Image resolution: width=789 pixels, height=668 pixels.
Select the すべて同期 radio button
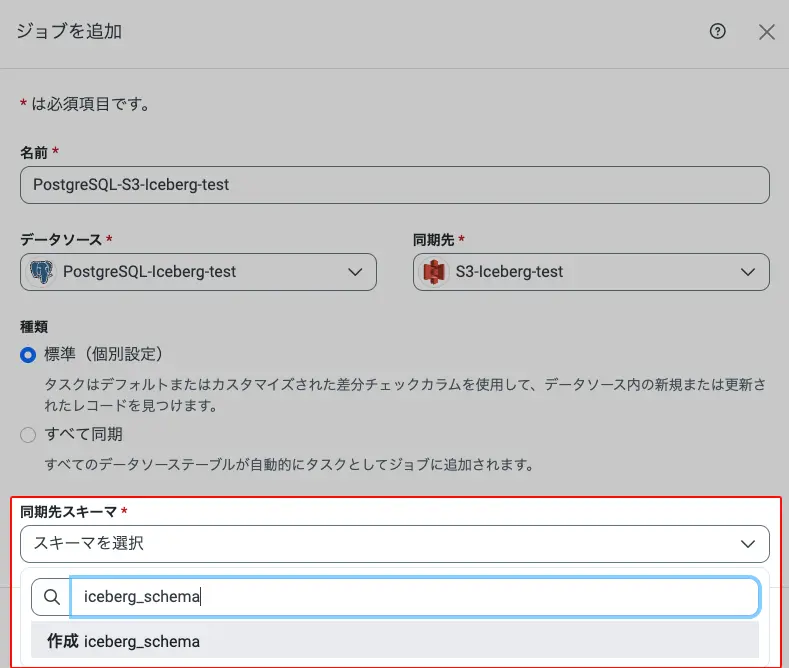tap(28, 435)
